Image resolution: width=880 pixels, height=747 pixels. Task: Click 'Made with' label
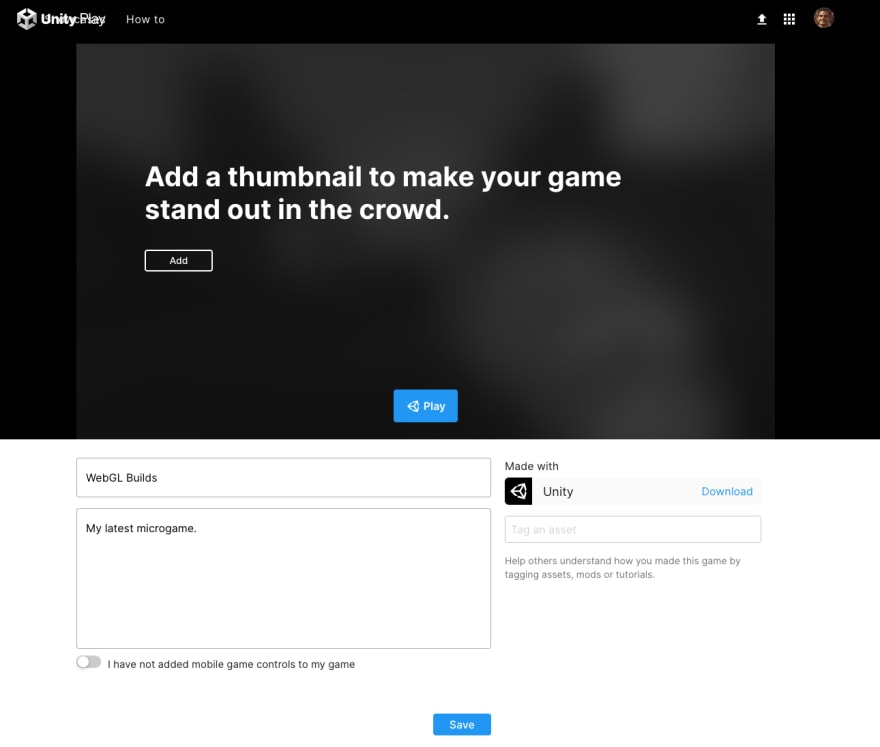[531, 466]
